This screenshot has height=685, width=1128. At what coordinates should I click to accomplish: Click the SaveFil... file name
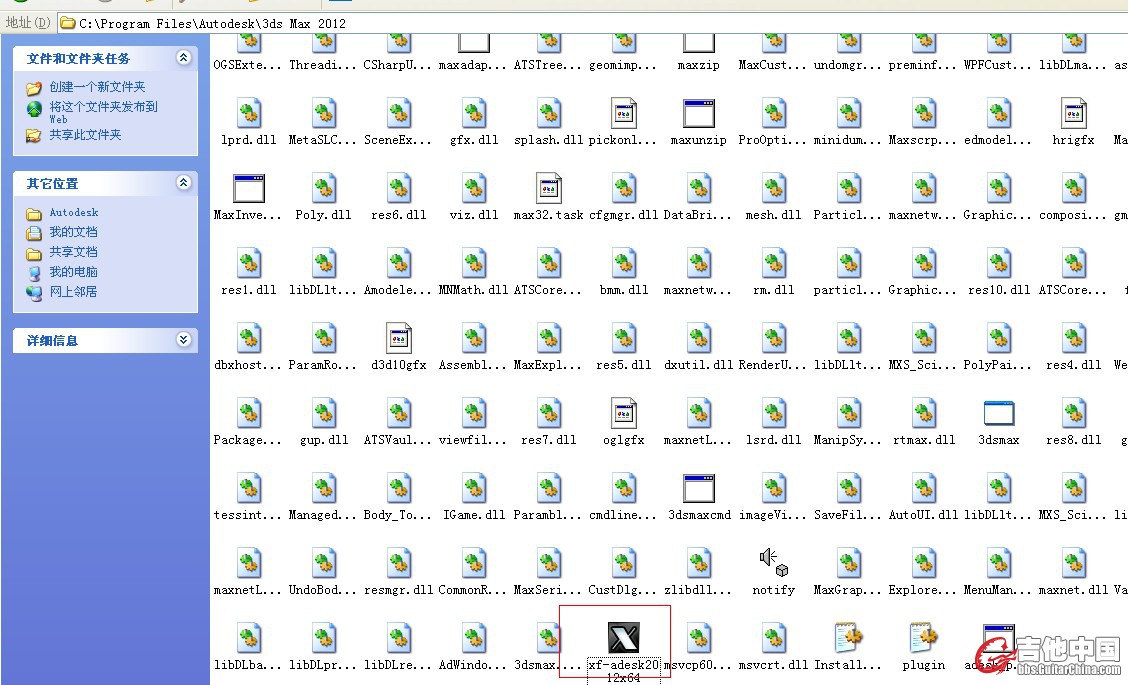pyautogui.click(x=847, y=515)
